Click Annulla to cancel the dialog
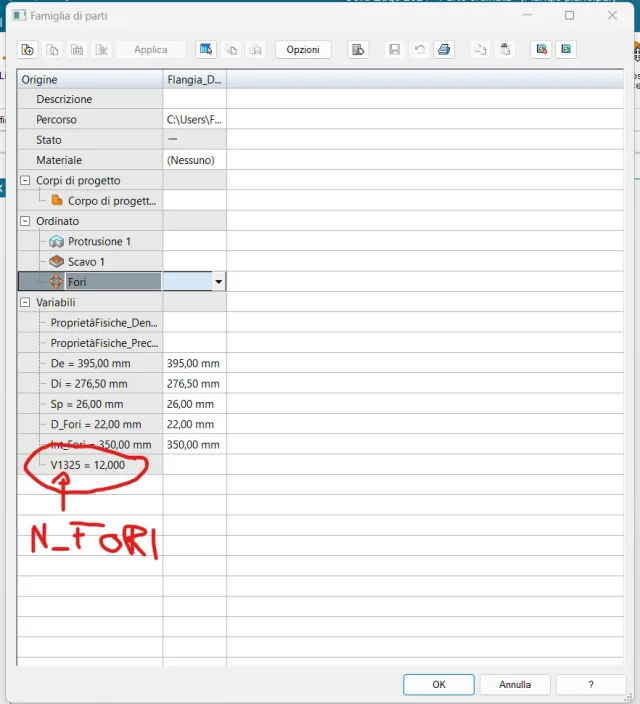 (x=515, y=685)
